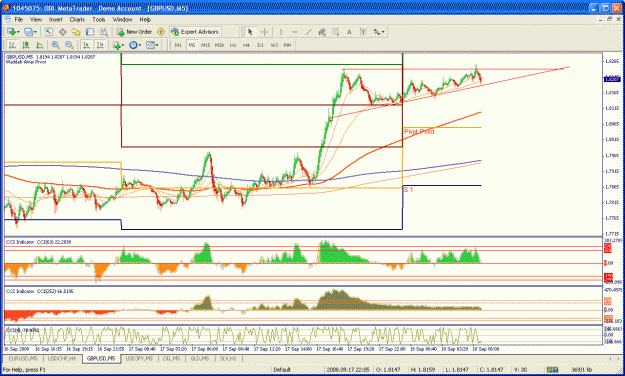Zoom in on the chart
This screenshot has width=625, height=376.
click(x=55, y=45)
